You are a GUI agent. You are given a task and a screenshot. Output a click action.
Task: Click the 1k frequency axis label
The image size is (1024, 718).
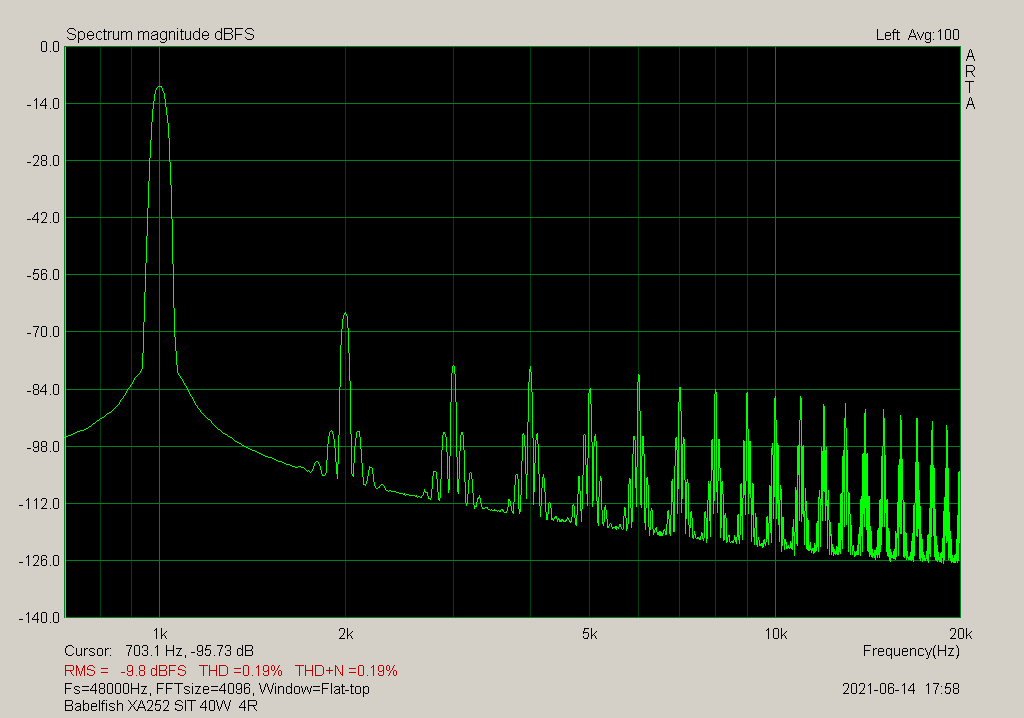click(x=160, y=634)
